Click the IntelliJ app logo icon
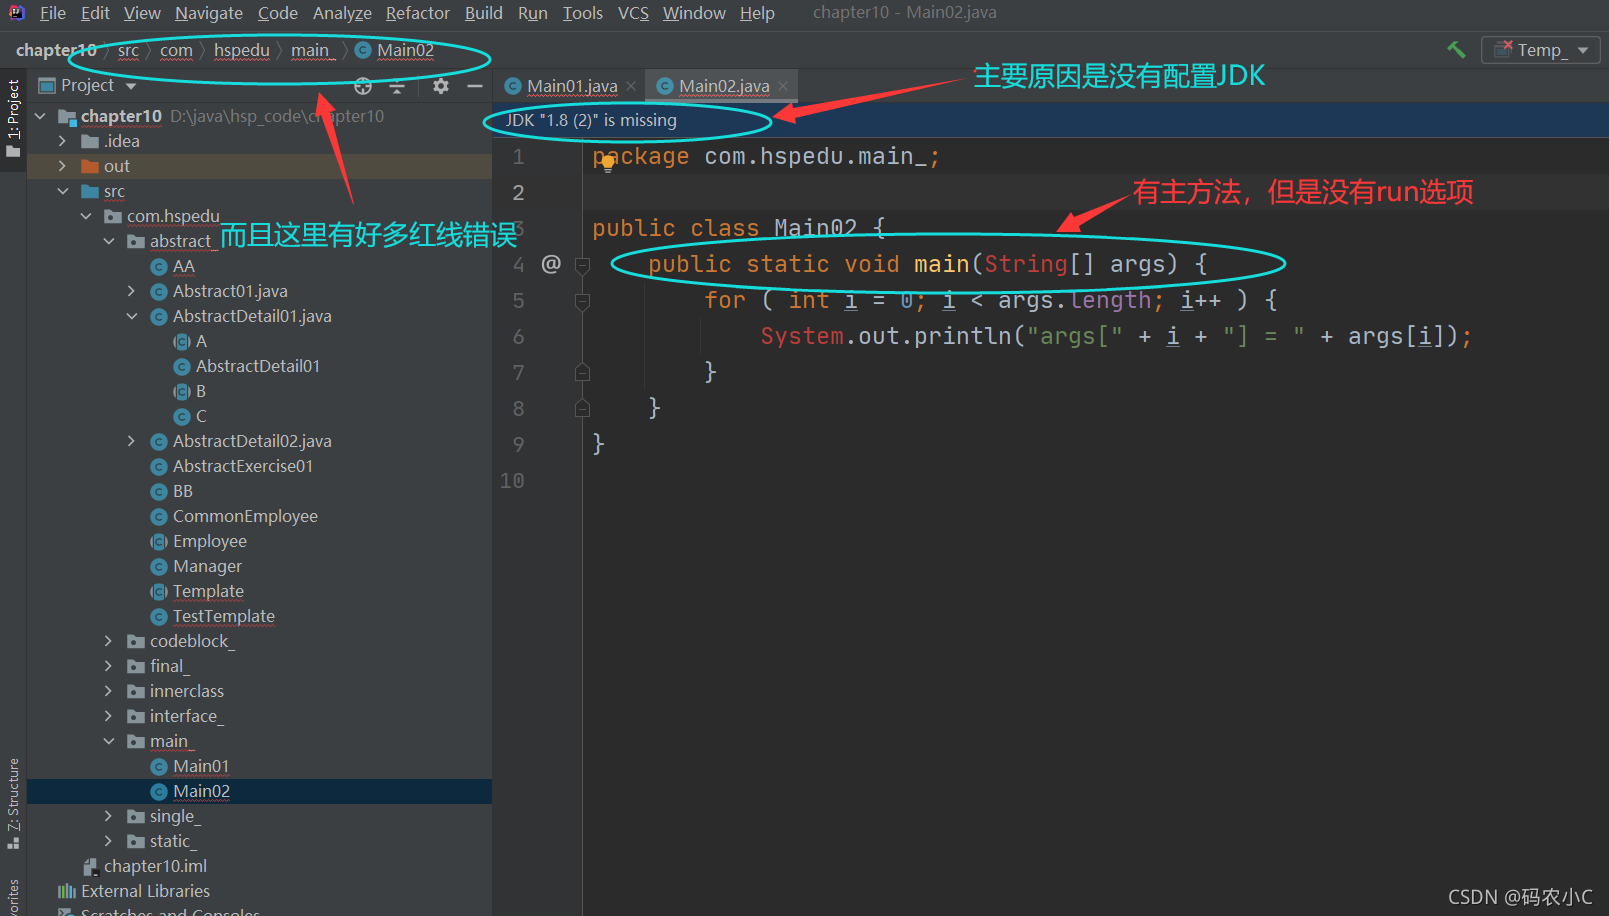The width and height of the screenshot is (1609, 916). [x=17, y=13]
